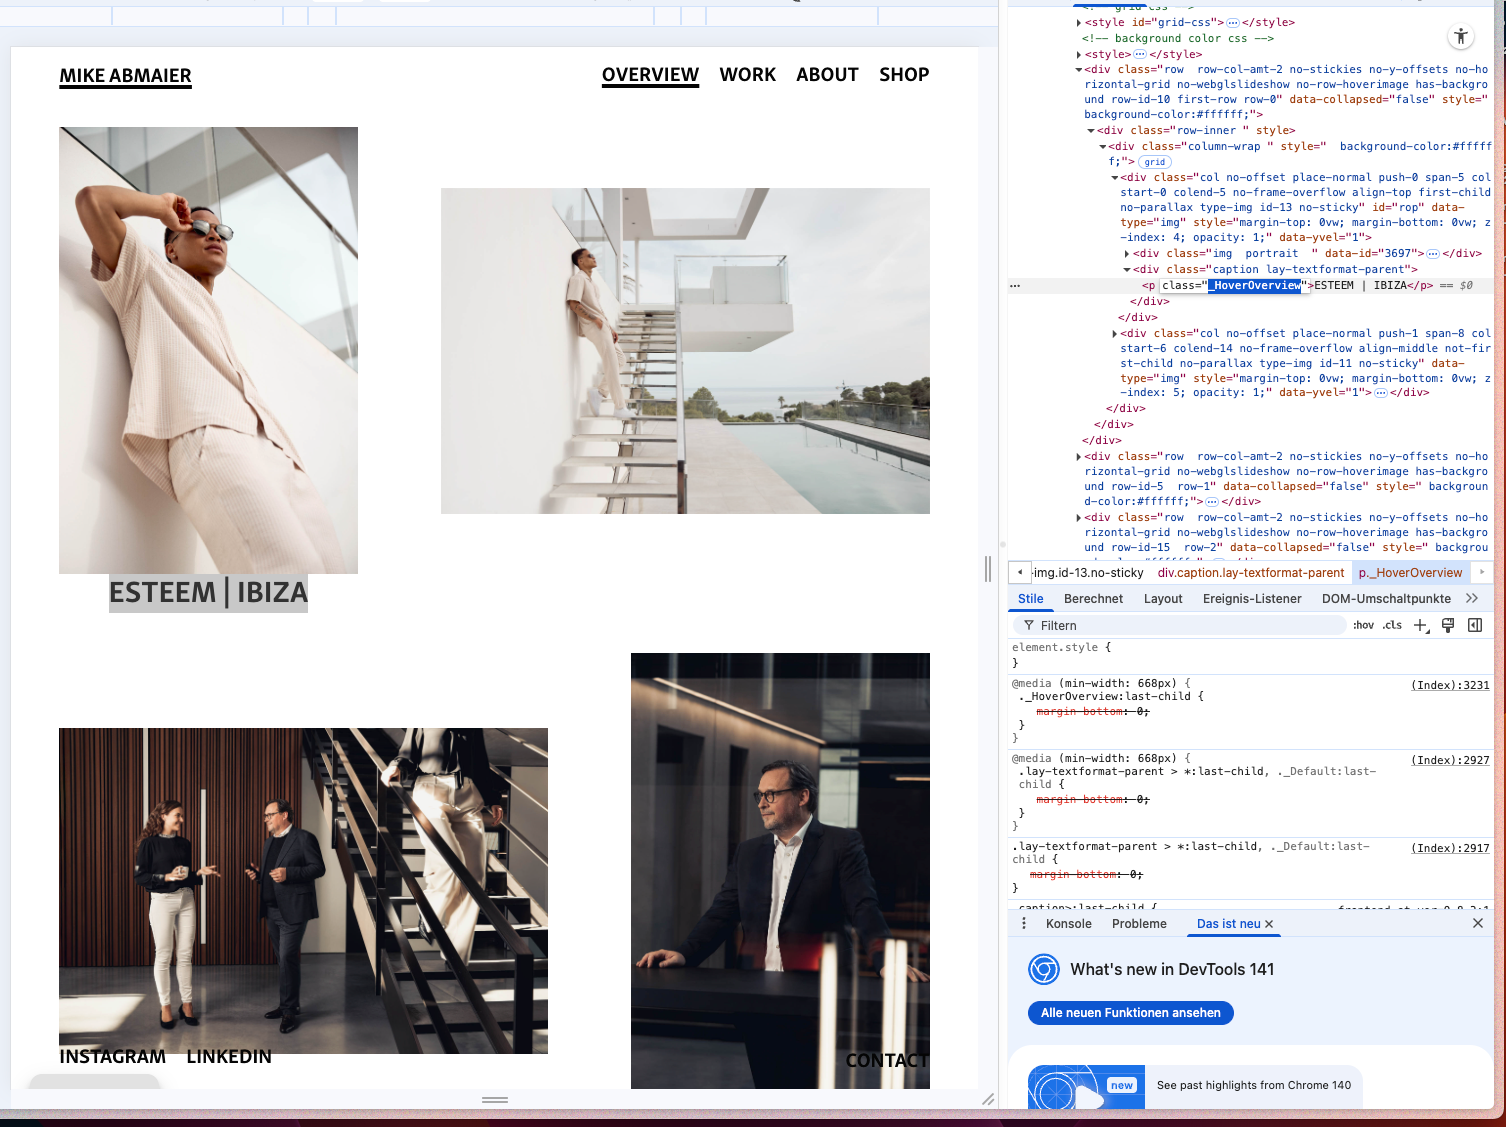Switch to the Berechnet tab
The height and width of the screenshot is (1127, 1506).
[1093, 599]
